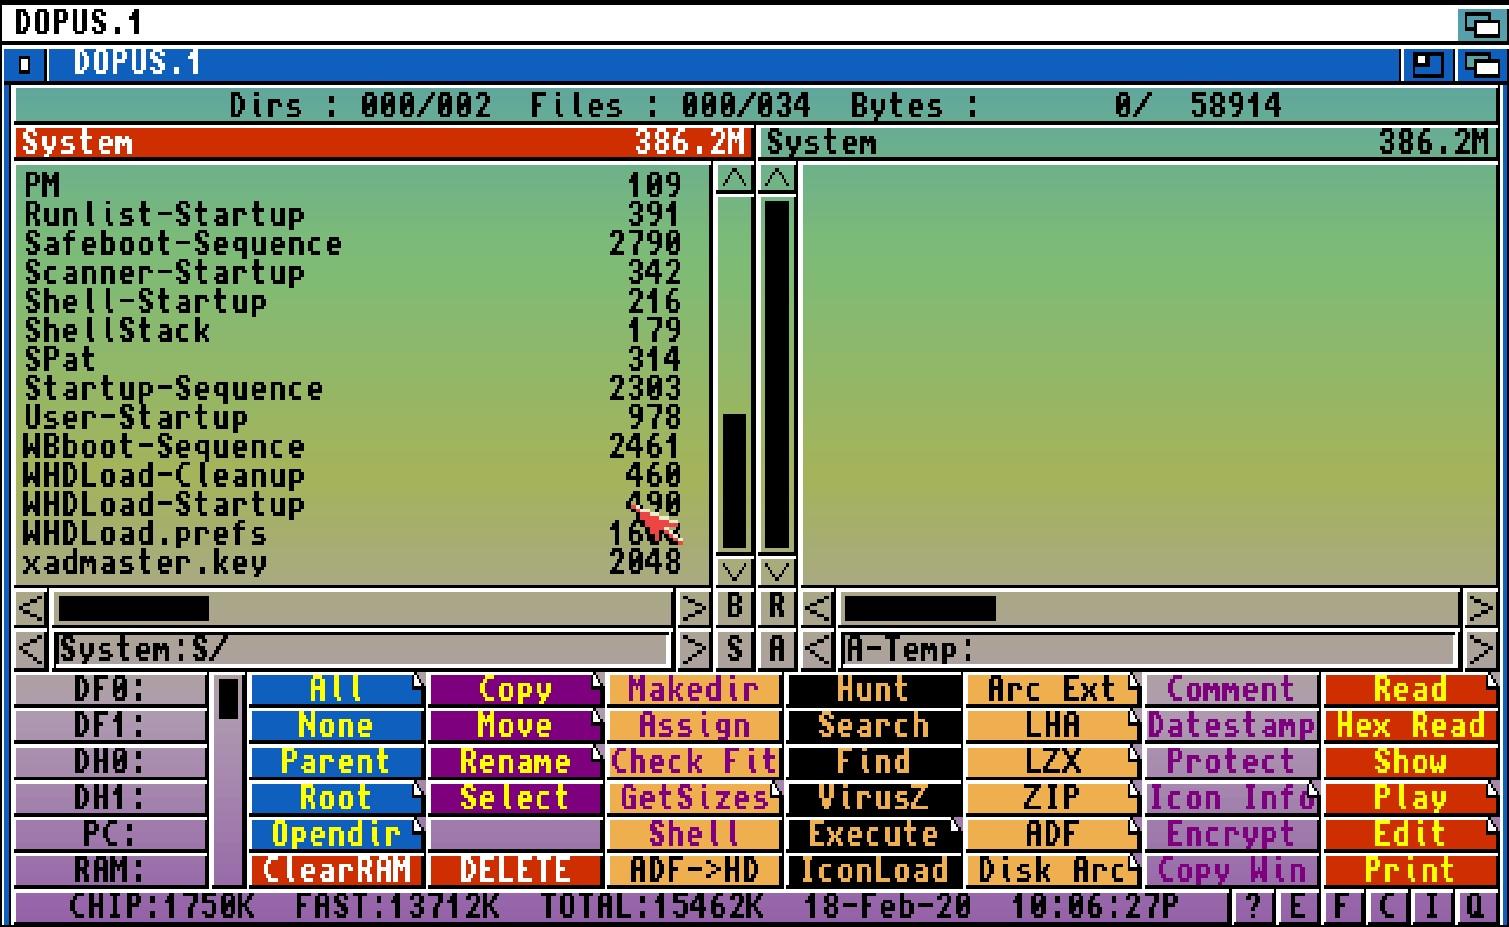1509x927 pixels.
Task: Click the Print button
Action: (1411, 869)
